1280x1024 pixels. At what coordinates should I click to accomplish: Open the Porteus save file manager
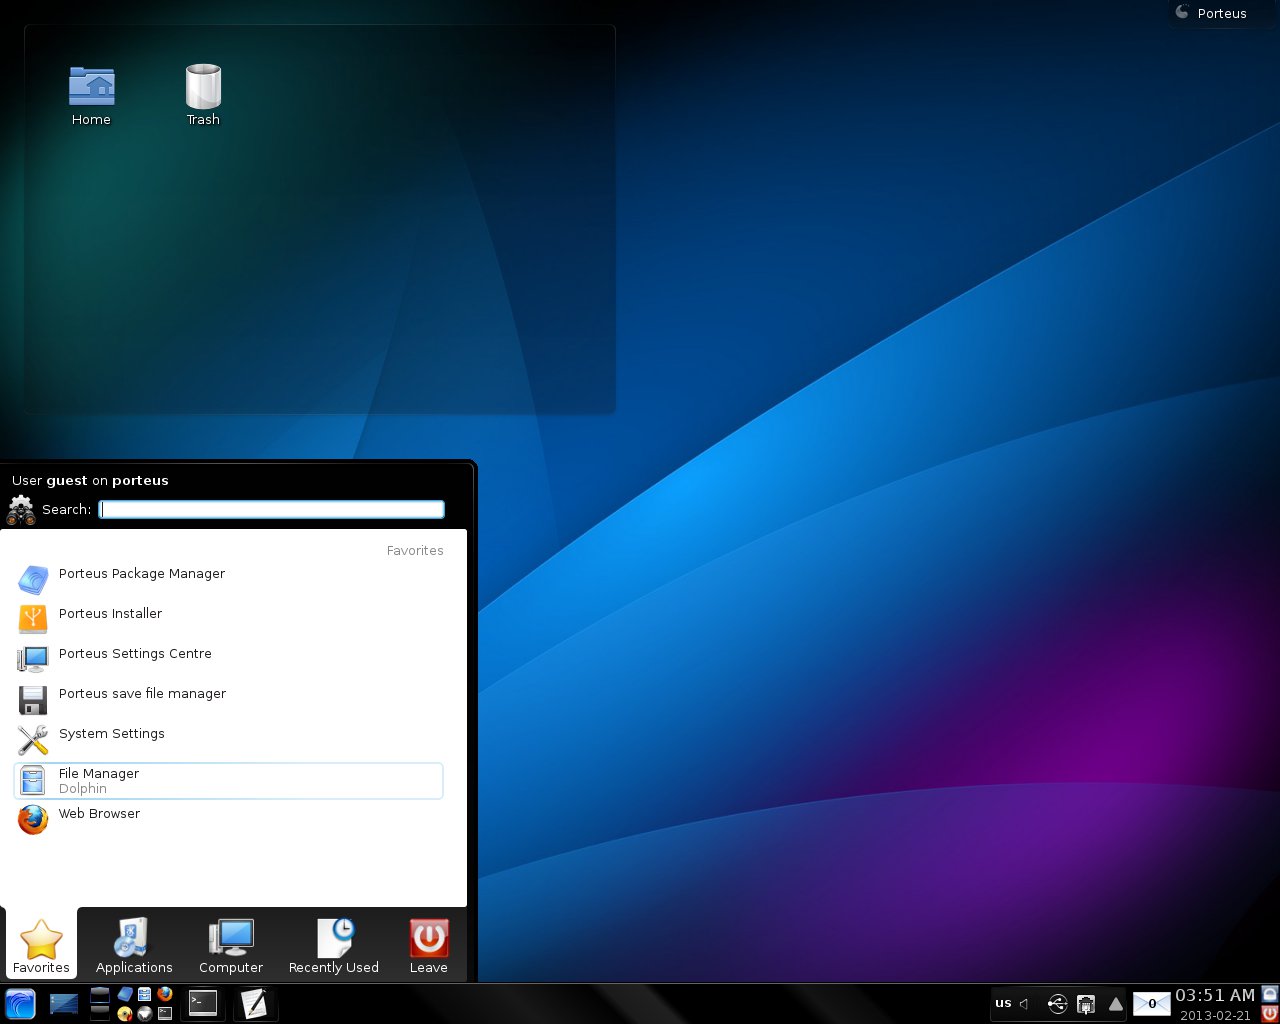pos(142,693)
